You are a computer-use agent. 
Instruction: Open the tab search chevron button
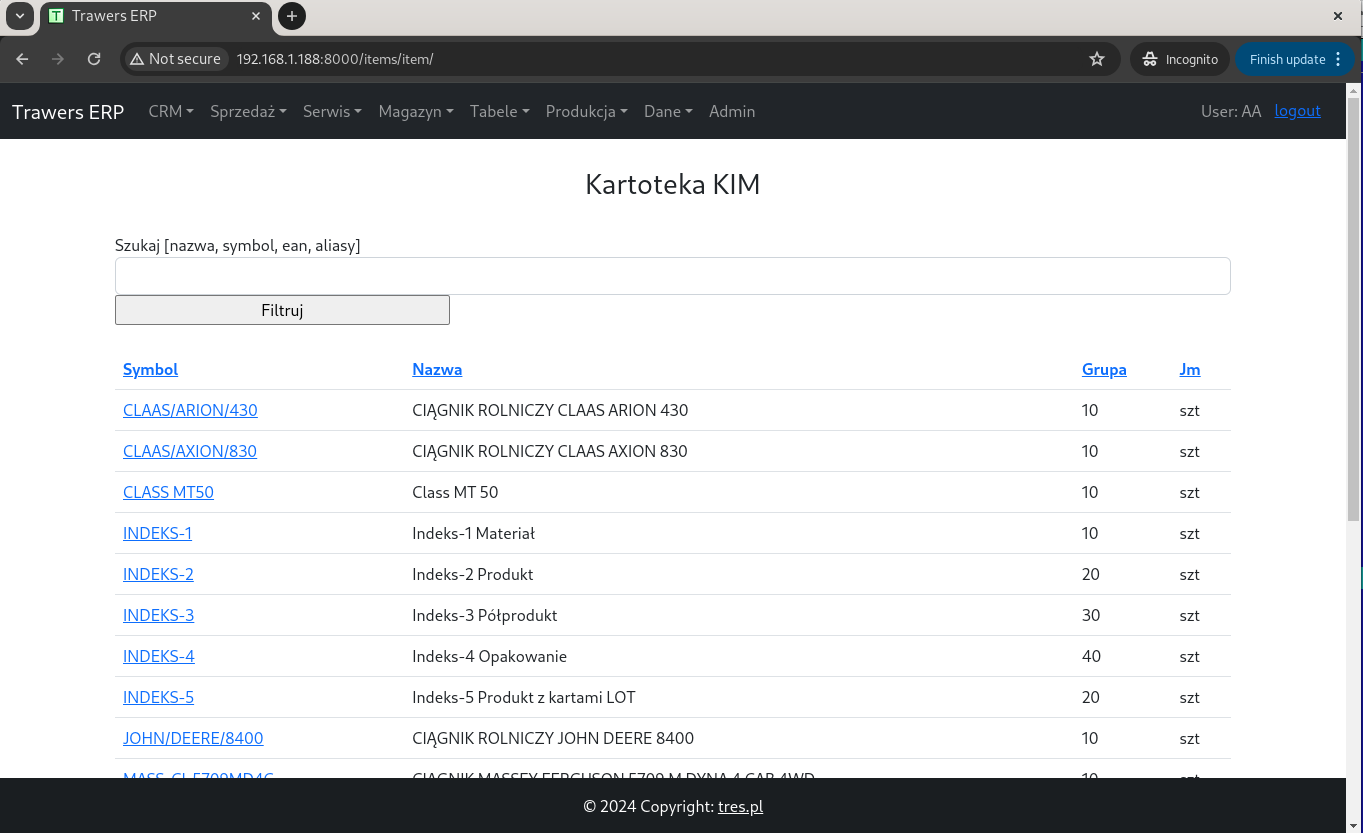(x=19, y=16)
